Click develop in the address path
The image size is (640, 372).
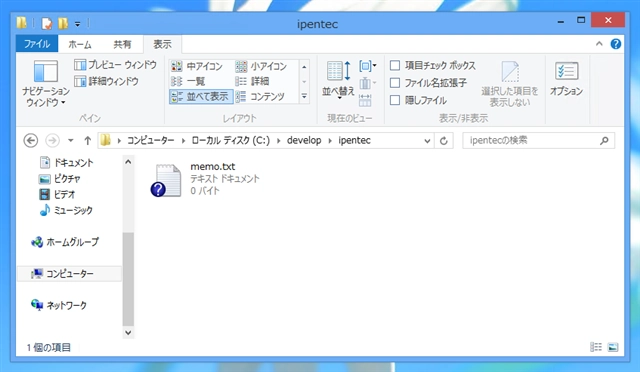304,140
